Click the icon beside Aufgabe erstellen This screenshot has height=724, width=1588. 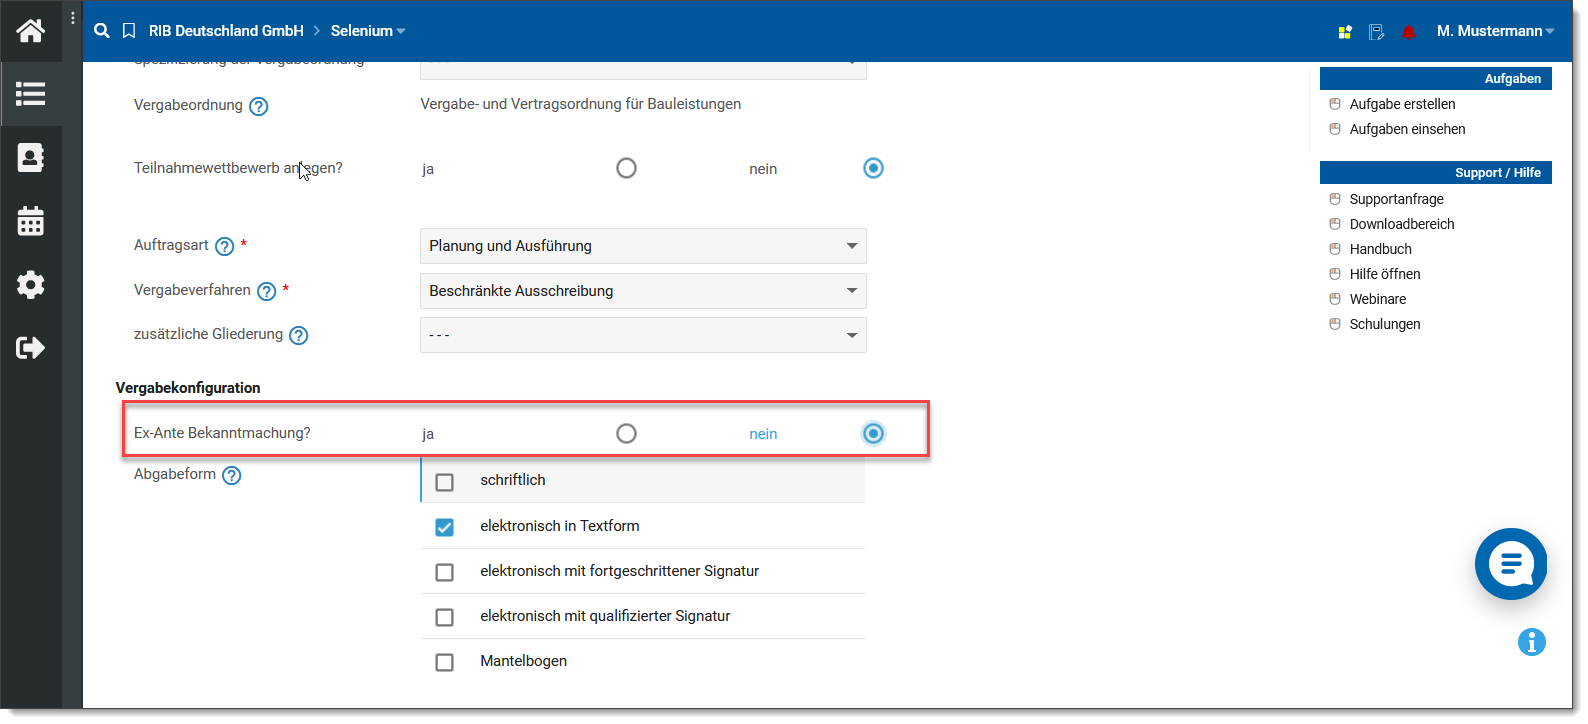pos(1335,104)
